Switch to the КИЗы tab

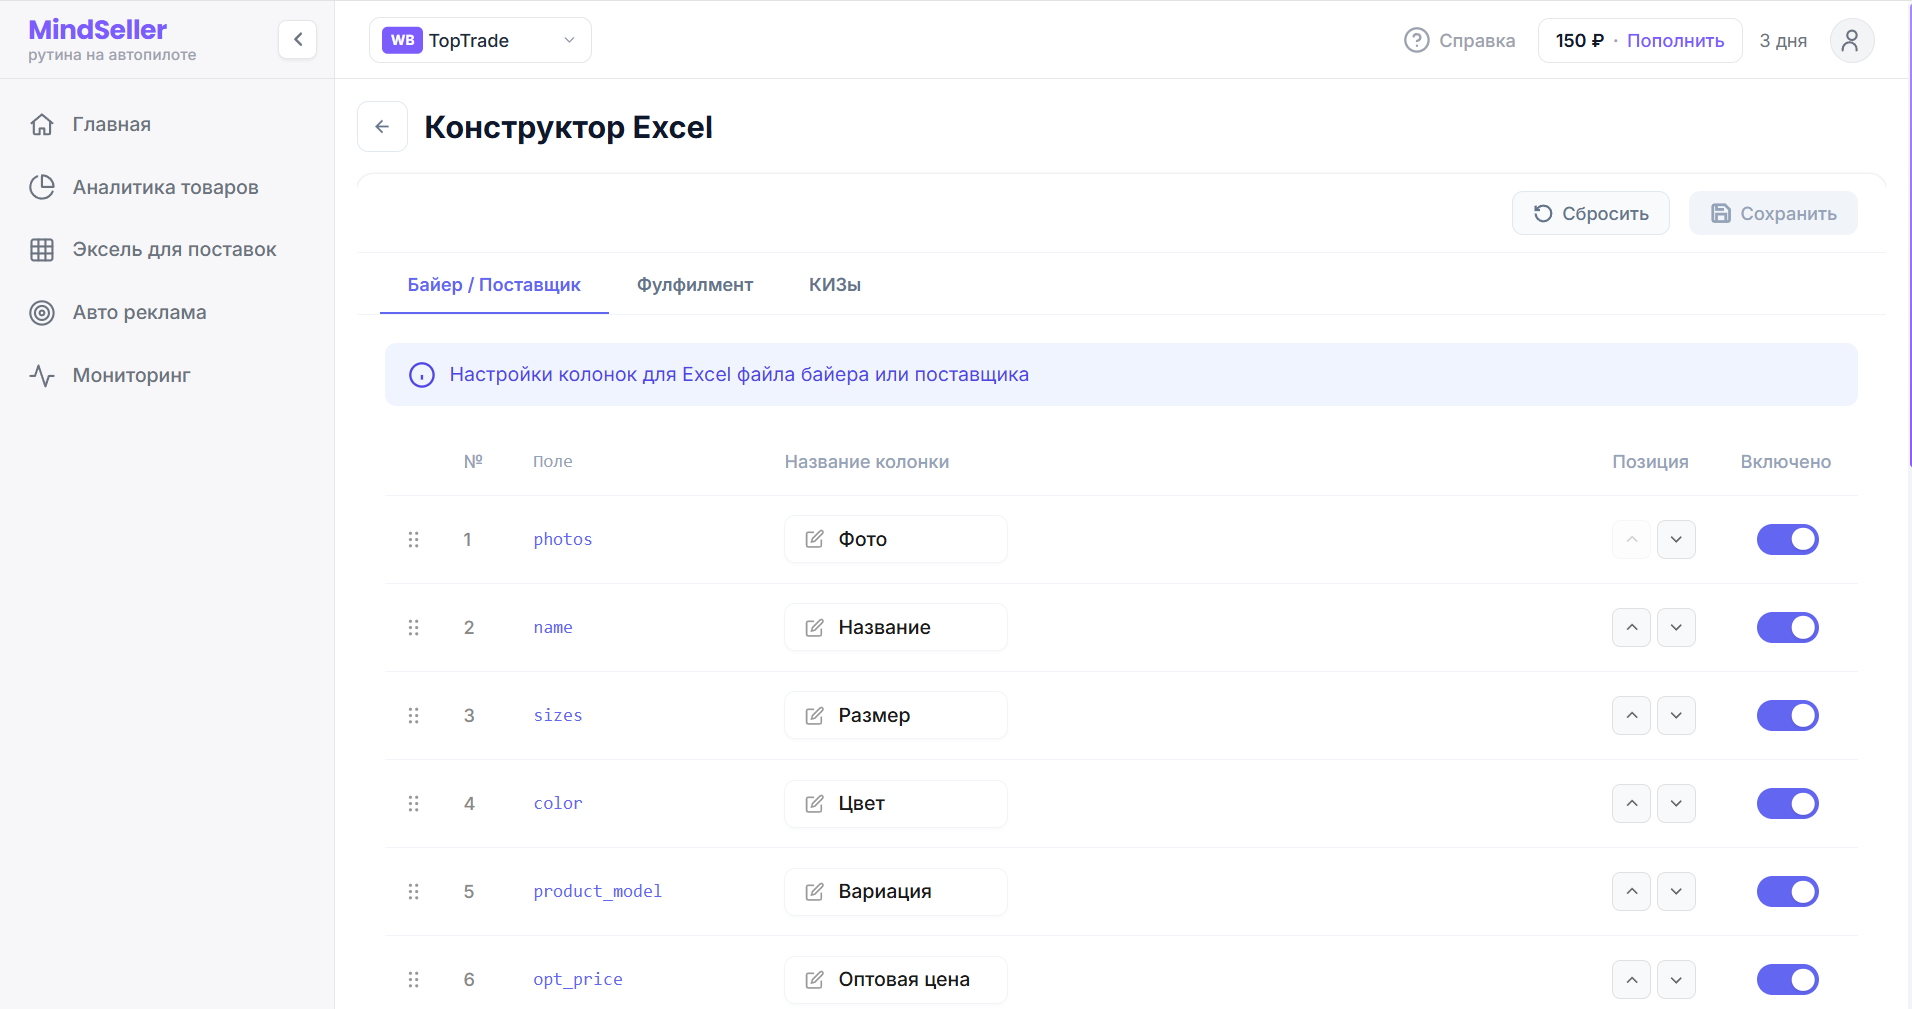point(835,285)
